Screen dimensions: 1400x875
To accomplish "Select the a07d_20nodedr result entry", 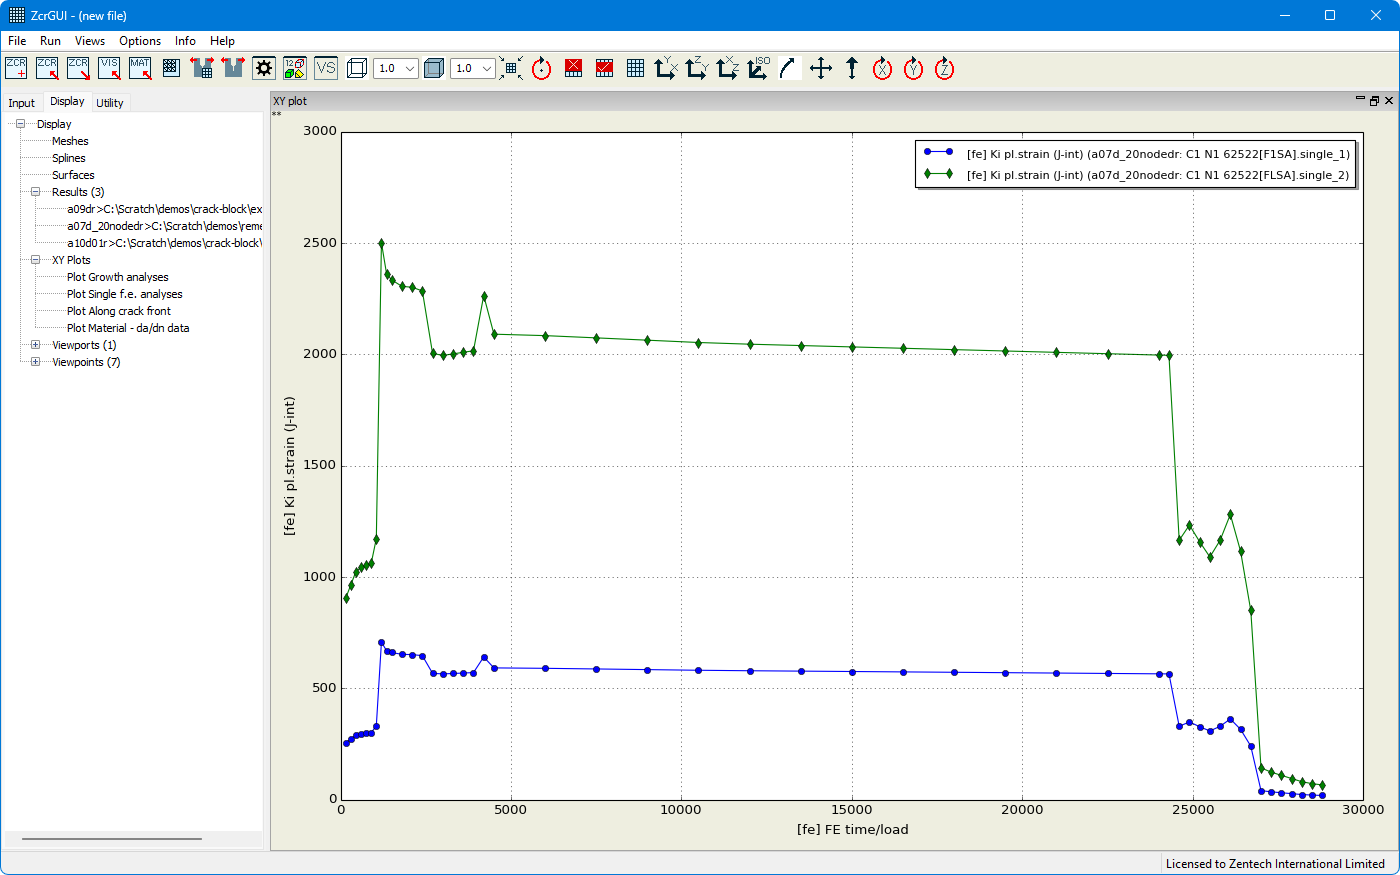I will [x=164, y=226].
